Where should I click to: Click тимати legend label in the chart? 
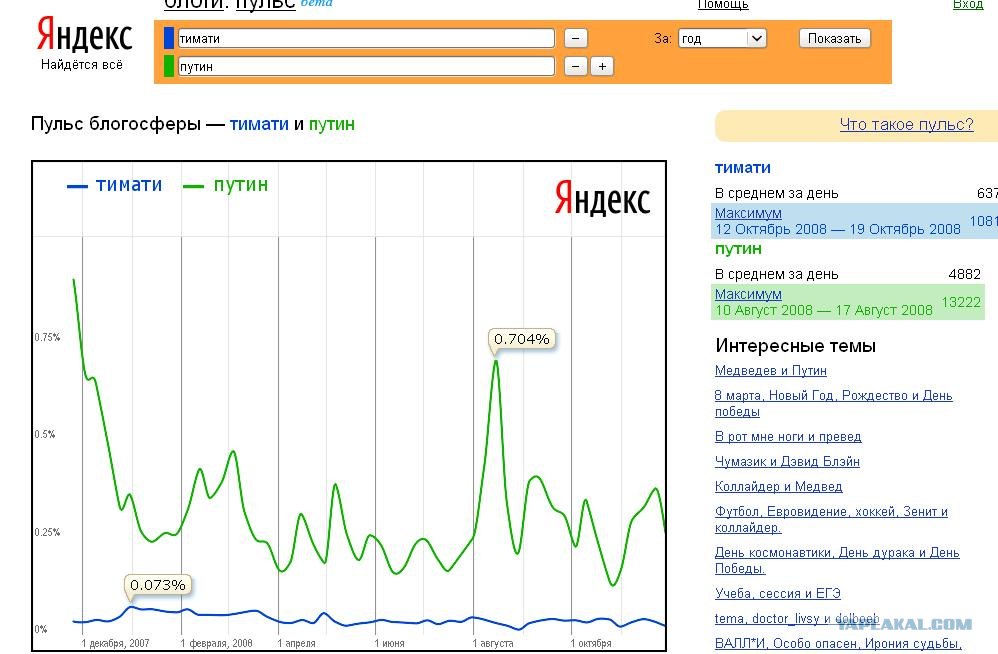click(x=129, y=184)
